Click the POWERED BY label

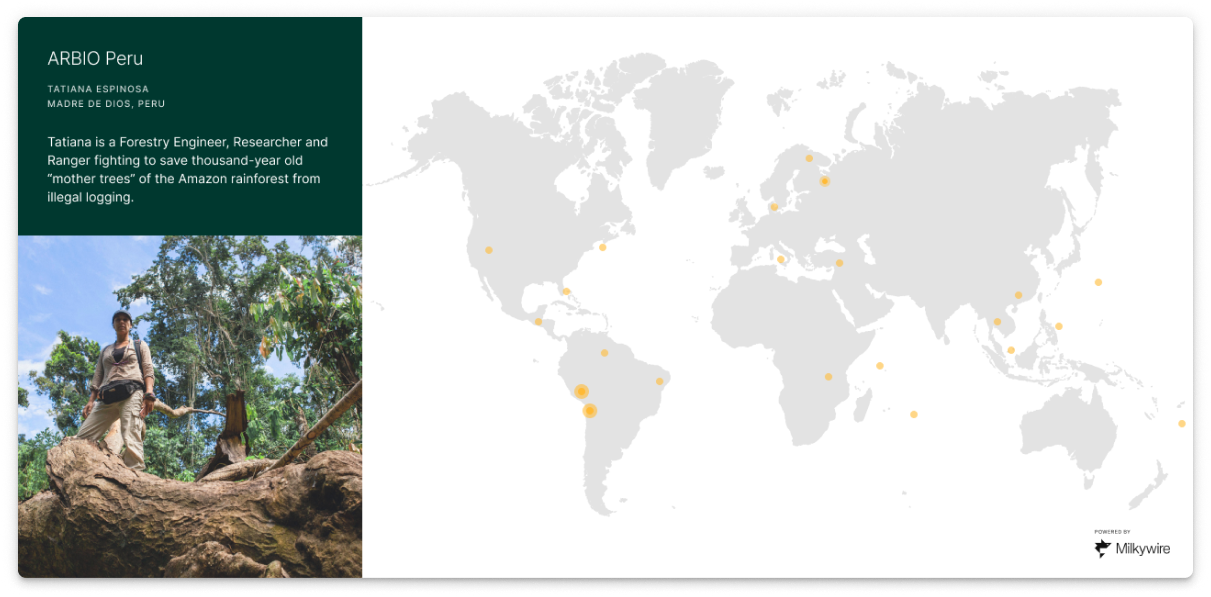click(x=1112, y=532)
